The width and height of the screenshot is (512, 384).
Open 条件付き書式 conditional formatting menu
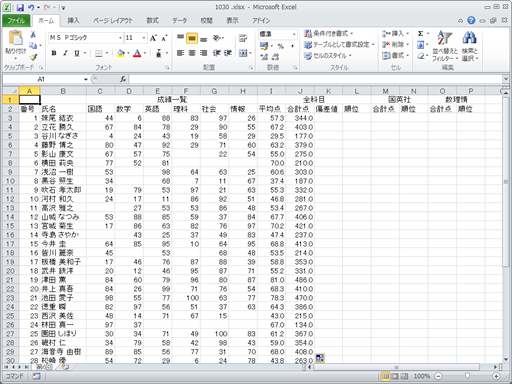[x=329, y=34]
